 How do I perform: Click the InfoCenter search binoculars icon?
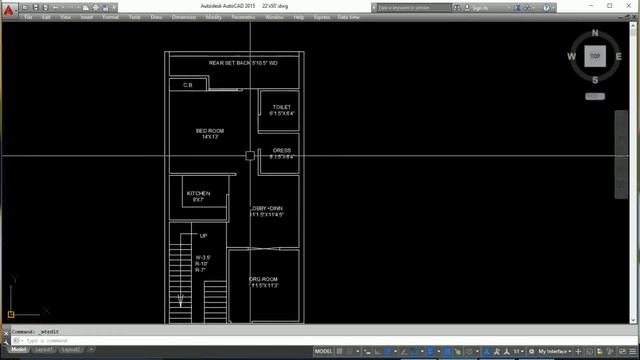click(x=457, y=8)
